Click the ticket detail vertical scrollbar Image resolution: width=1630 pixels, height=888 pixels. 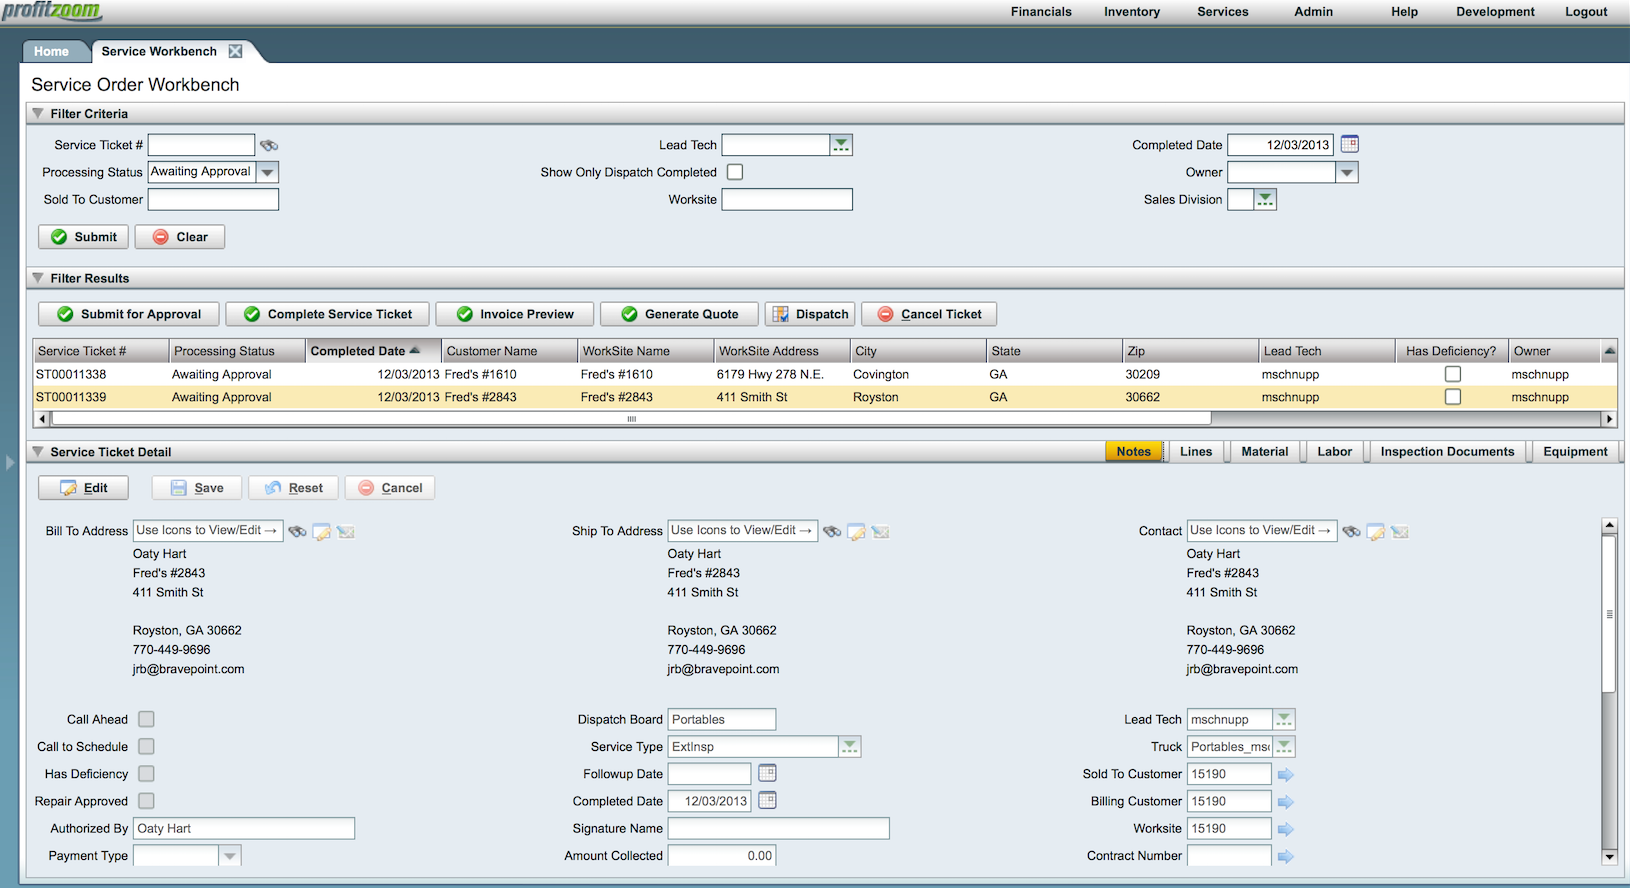click(x=1609, y=614)
